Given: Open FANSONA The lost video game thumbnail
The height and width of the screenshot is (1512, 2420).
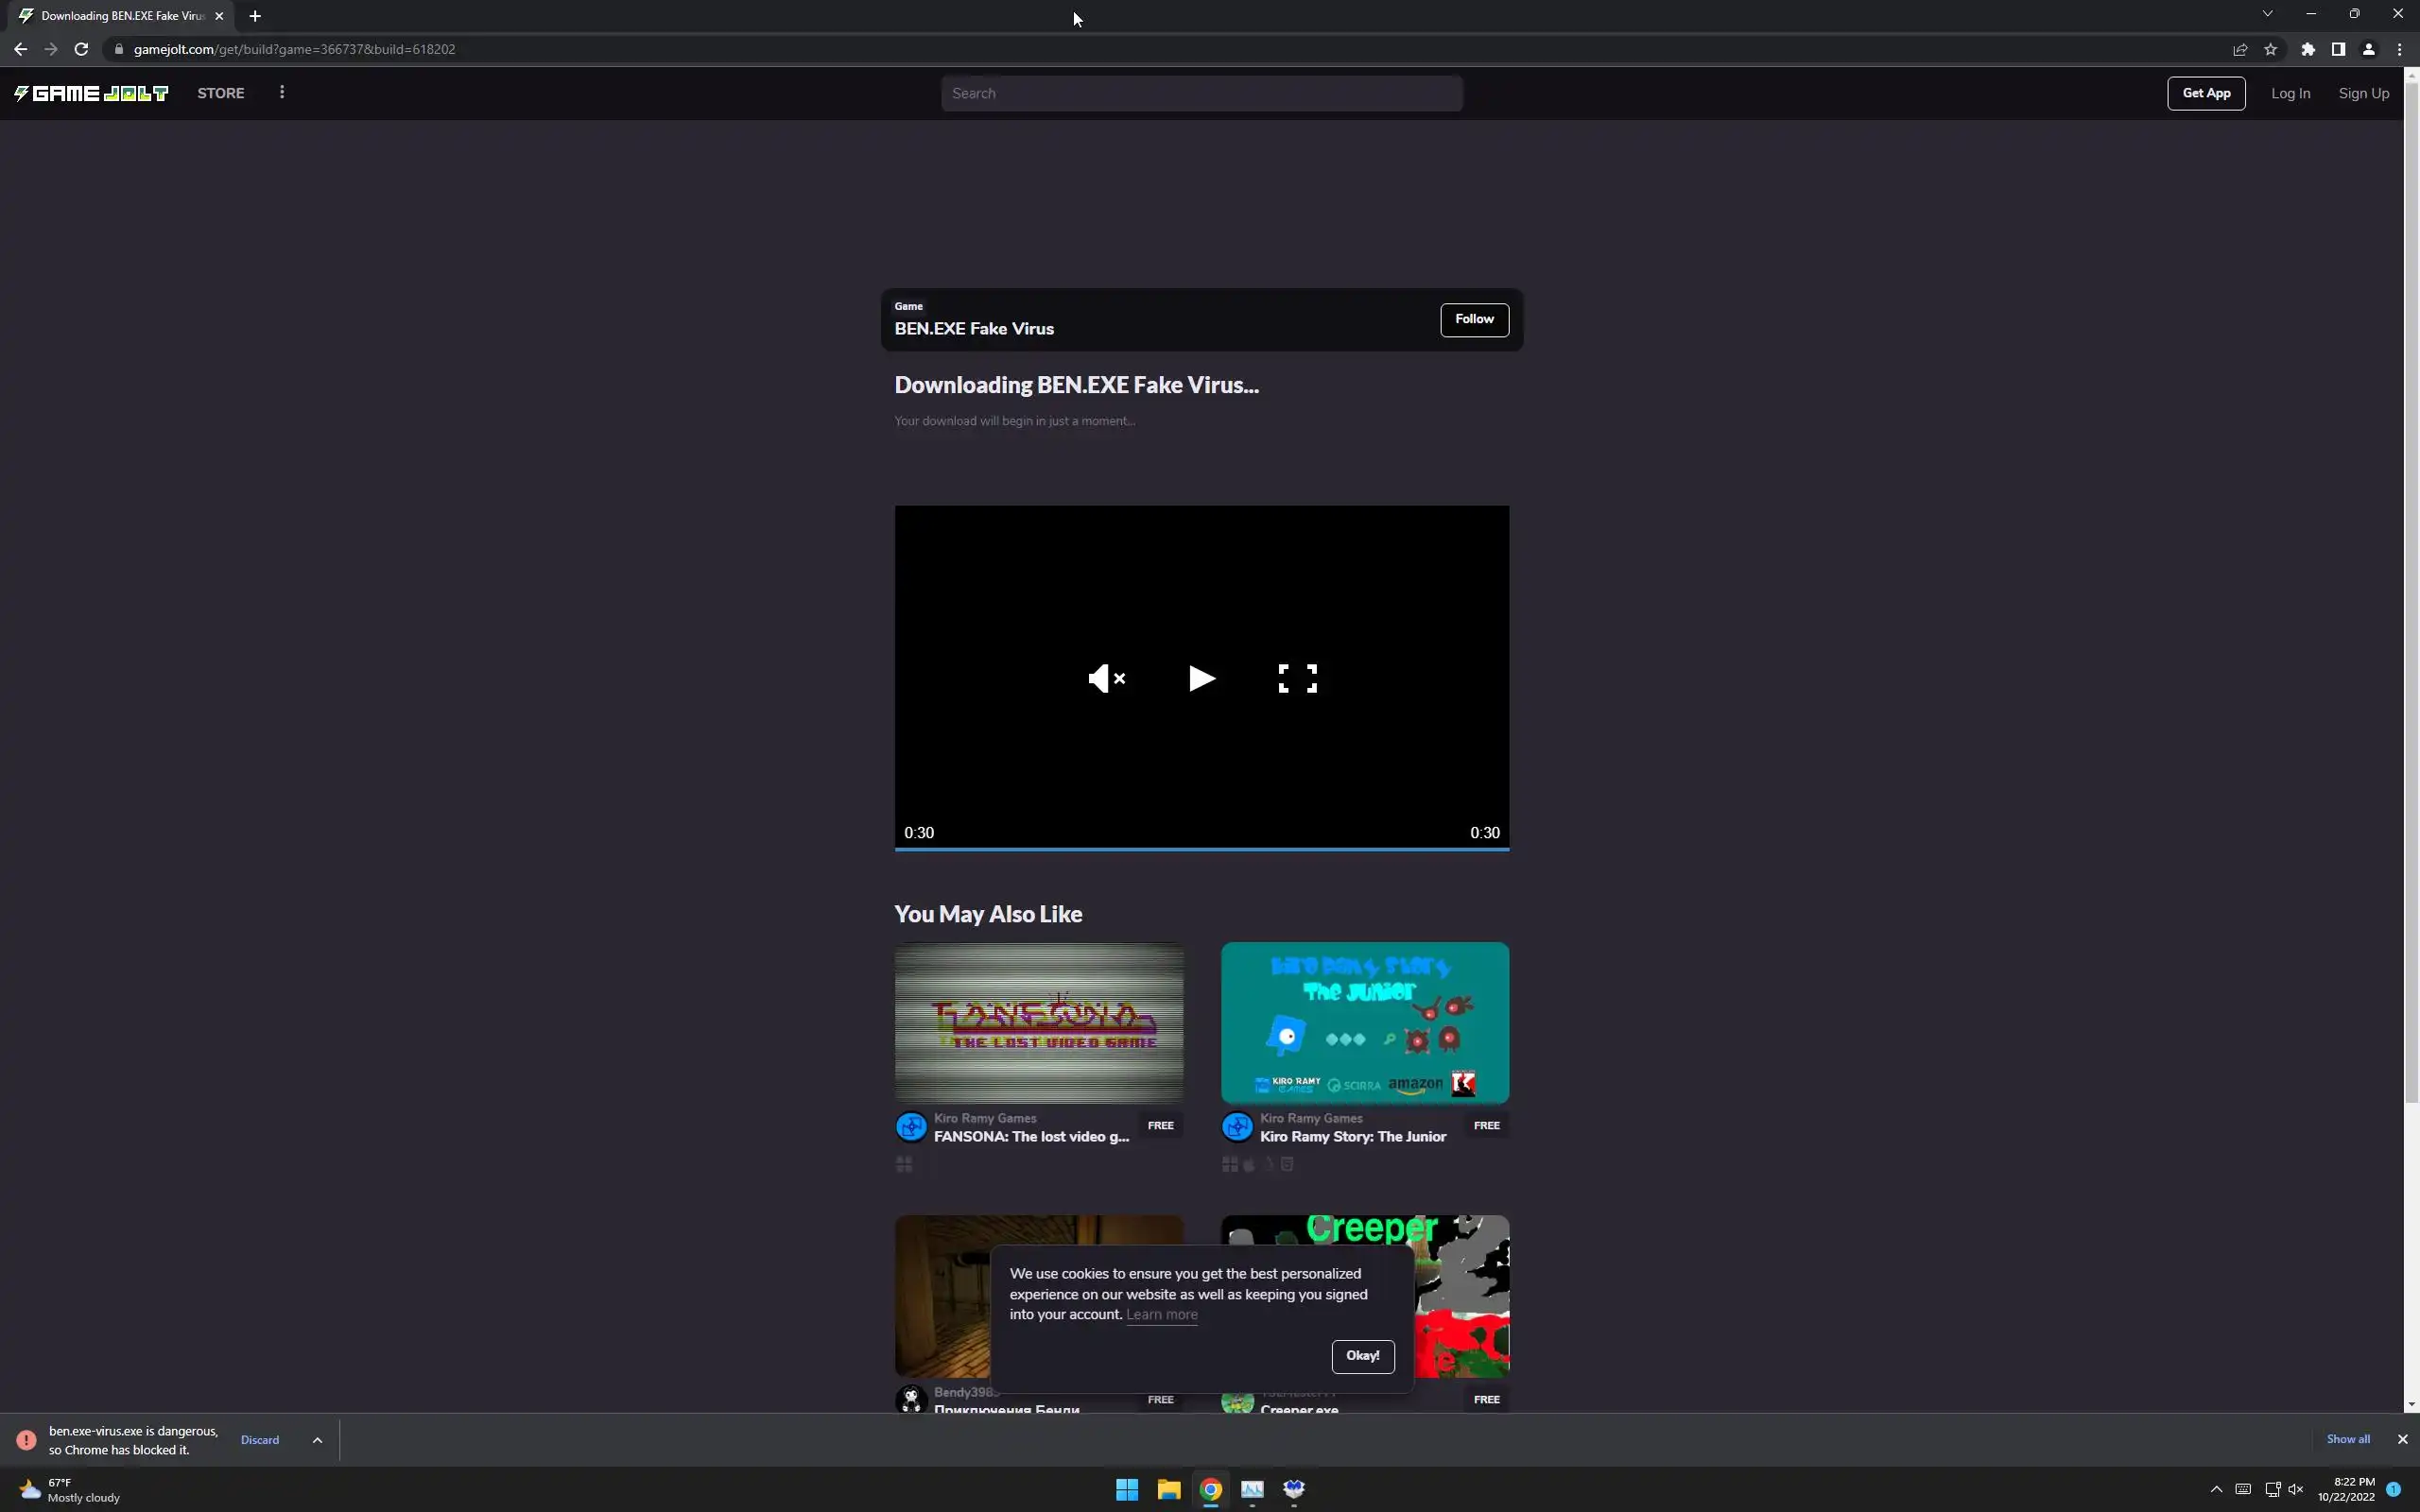Looking at the screenshot, I should (1038, 1022).
